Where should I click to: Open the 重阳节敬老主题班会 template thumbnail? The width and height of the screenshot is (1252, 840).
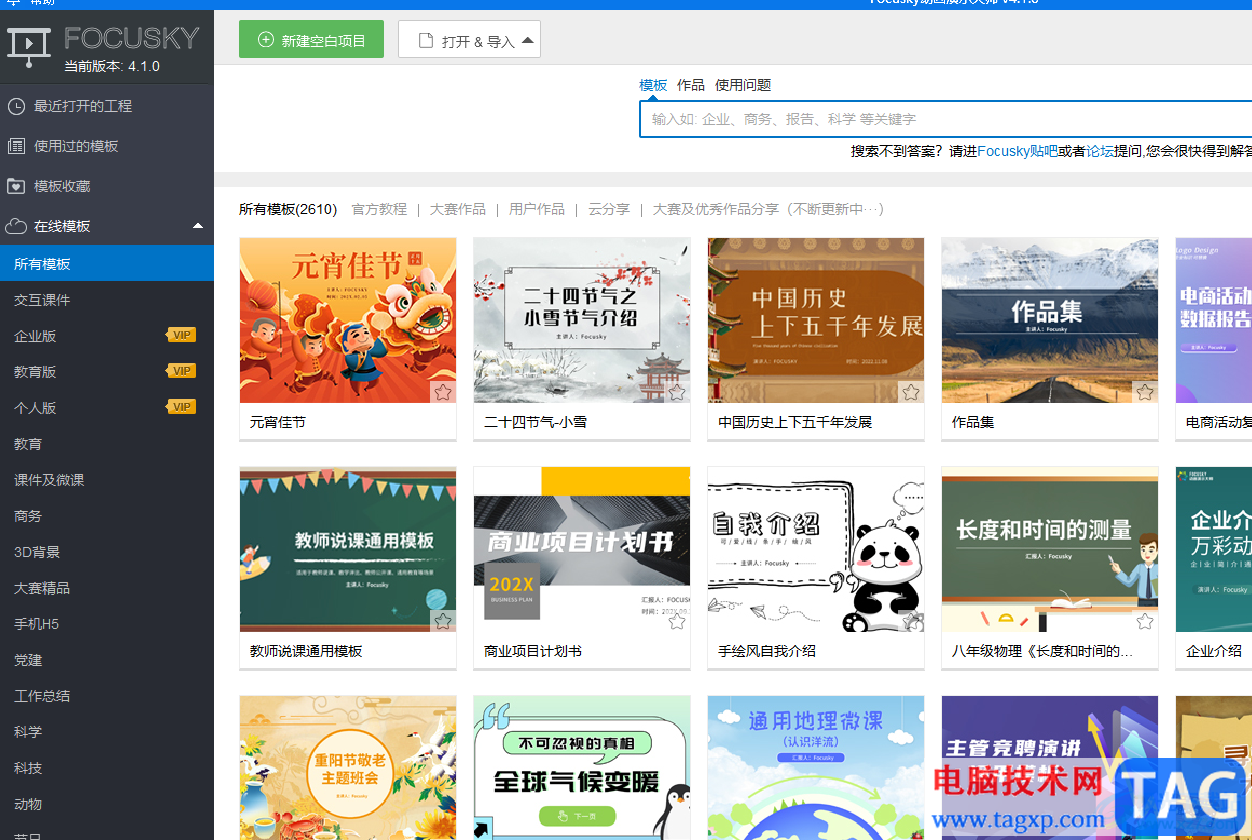pos(348,768)
